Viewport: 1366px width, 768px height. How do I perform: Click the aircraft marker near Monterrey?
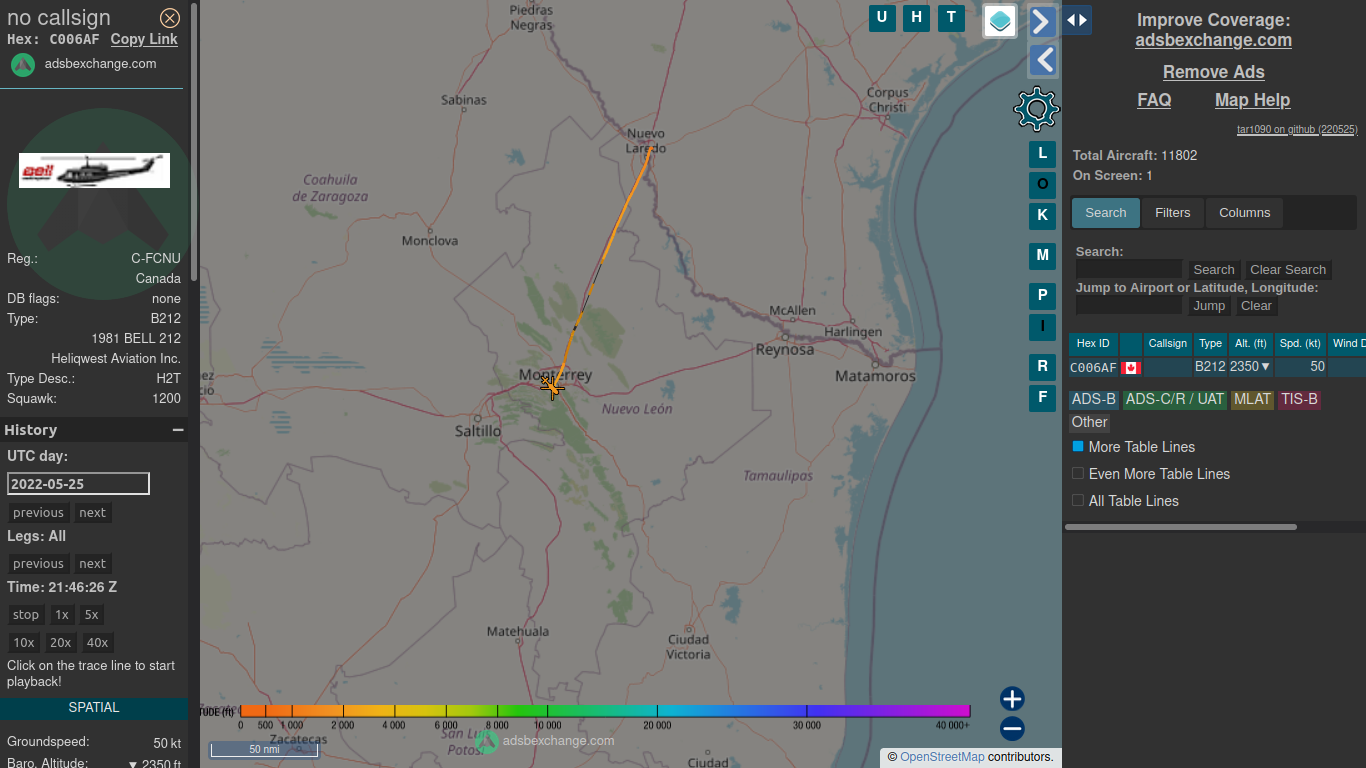pyautogui.click(x=551, y=386)
